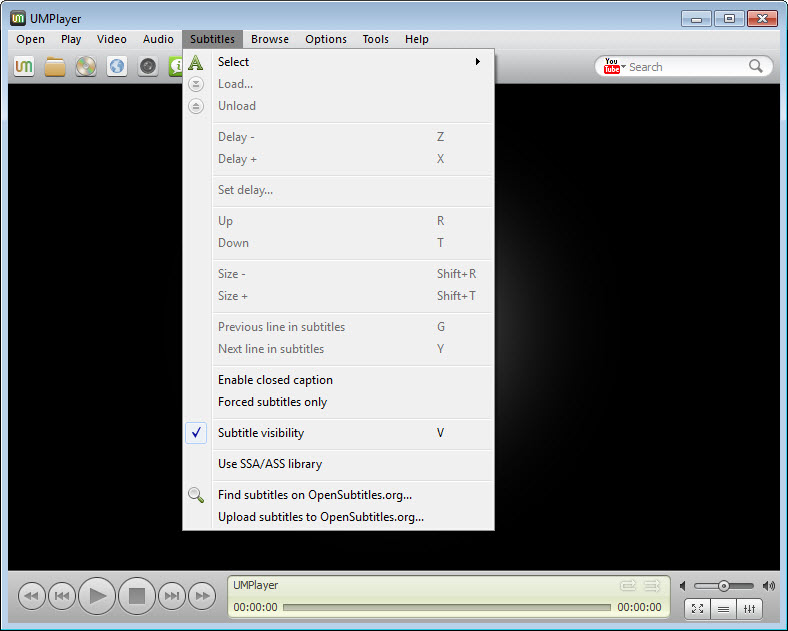788x631 pixels.
Task: Click the Up subtitle position item
Action: [338, 221]
